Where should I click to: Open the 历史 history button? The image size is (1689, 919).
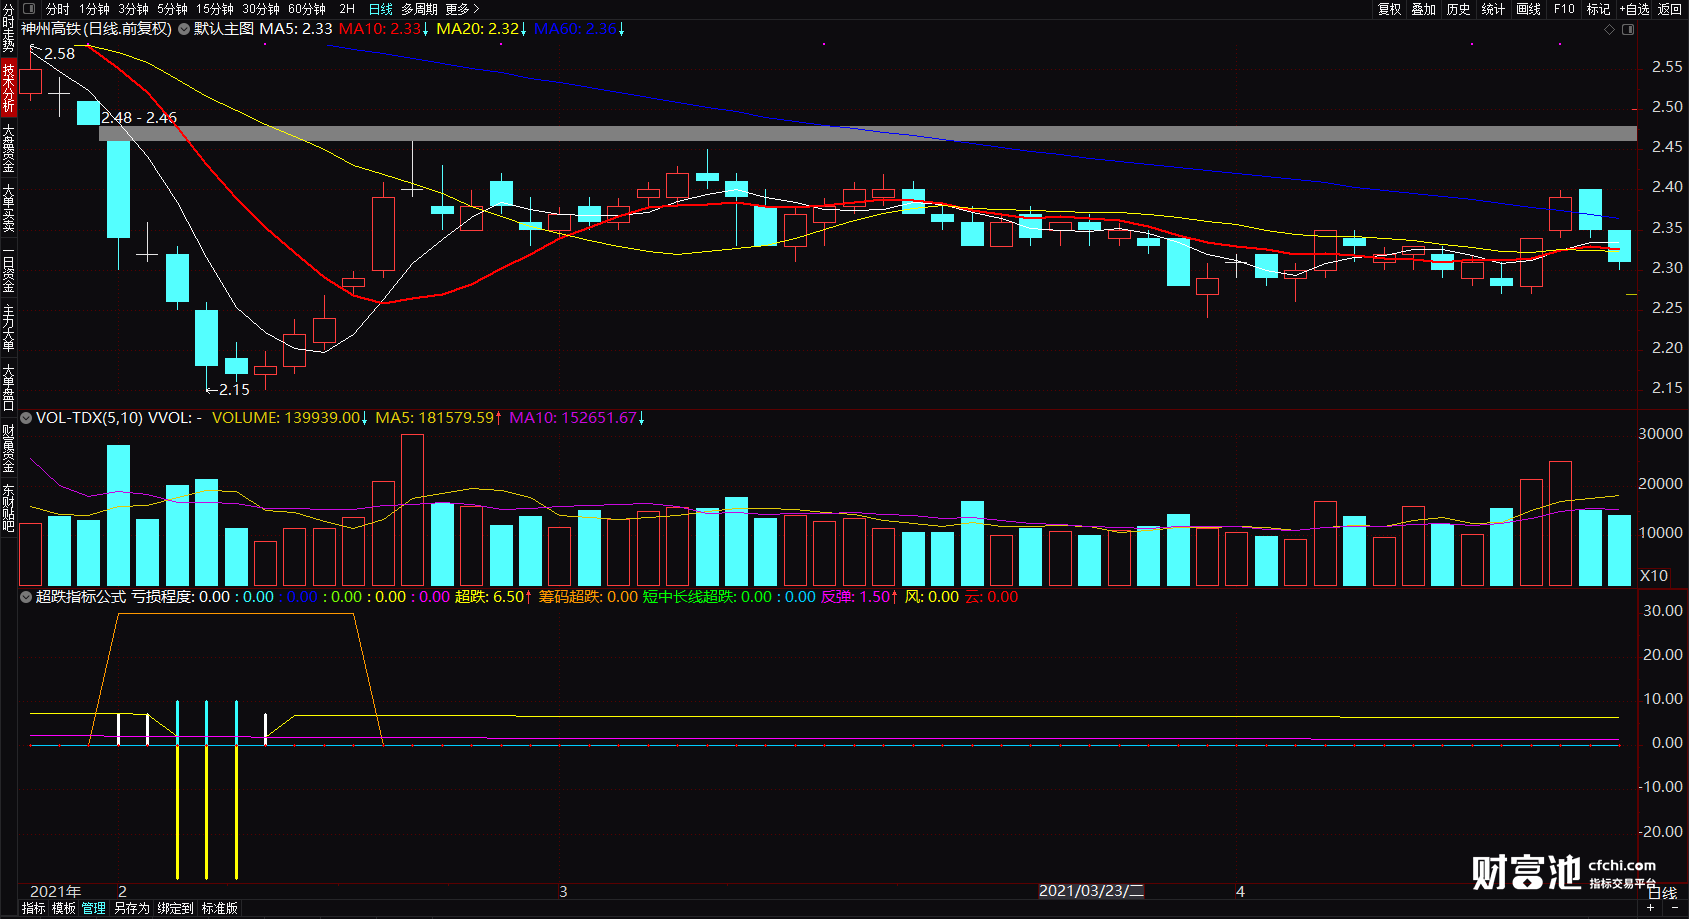coord(1459,9)
